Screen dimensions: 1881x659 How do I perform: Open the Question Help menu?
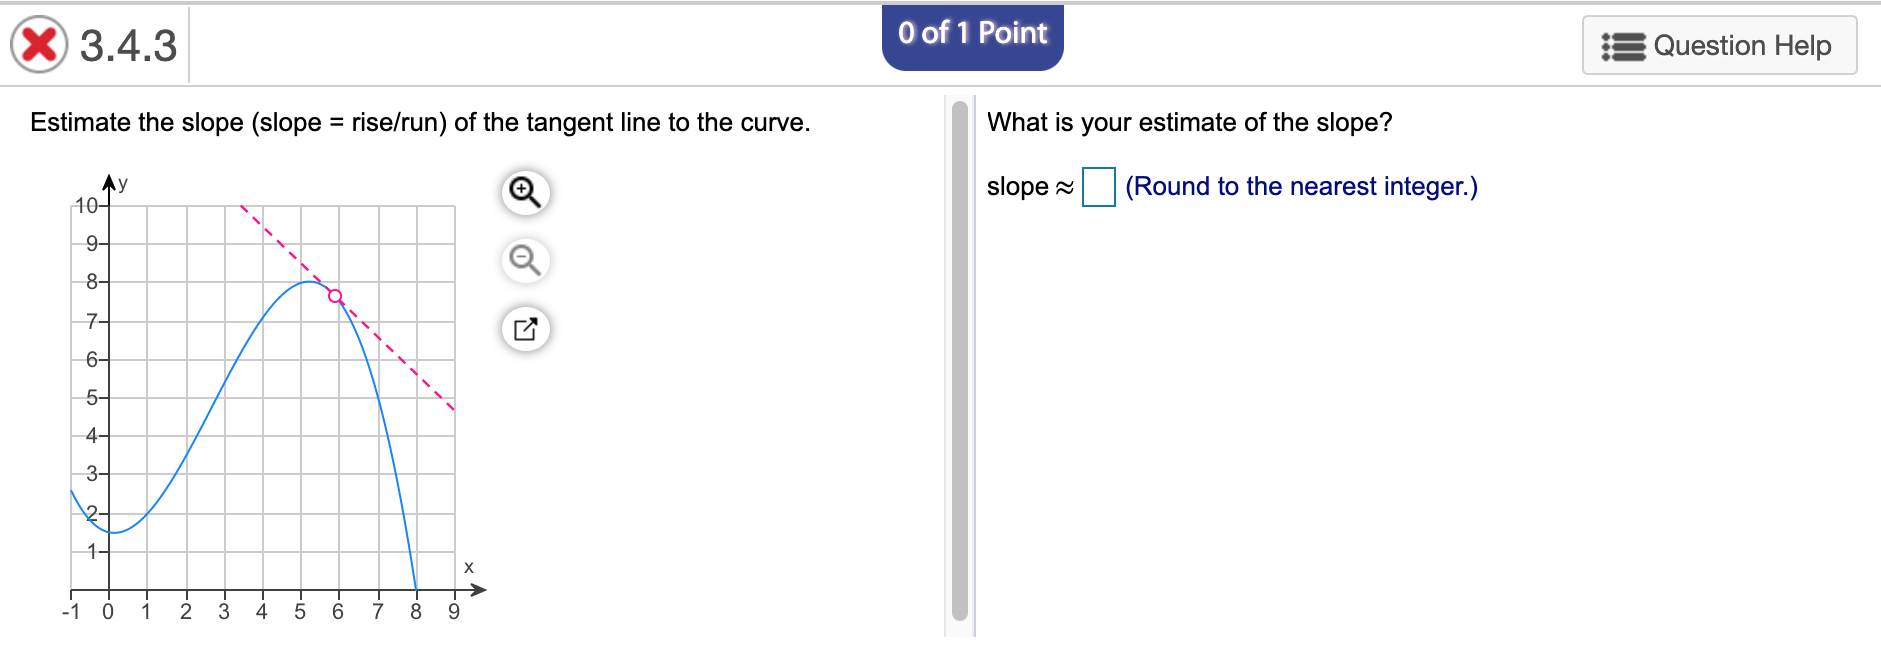tap(1719, 46)
